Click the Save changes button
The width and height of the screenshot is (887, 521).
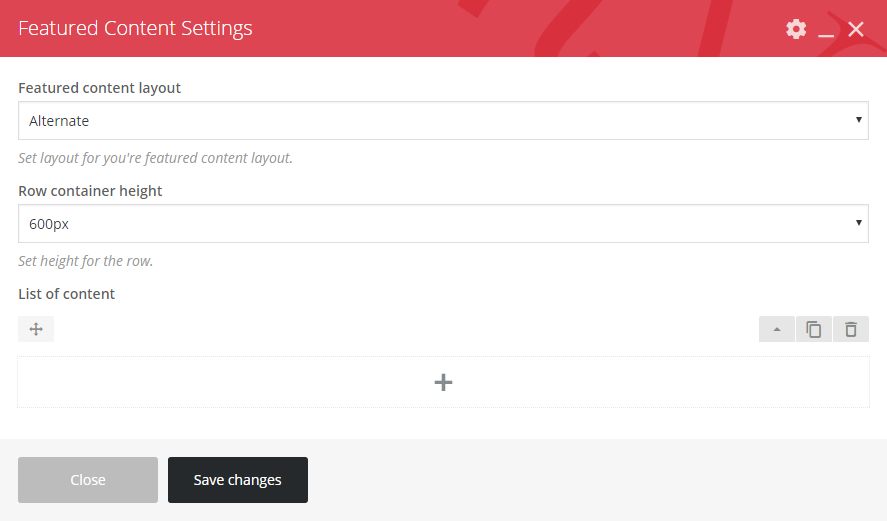pos(238,480)
